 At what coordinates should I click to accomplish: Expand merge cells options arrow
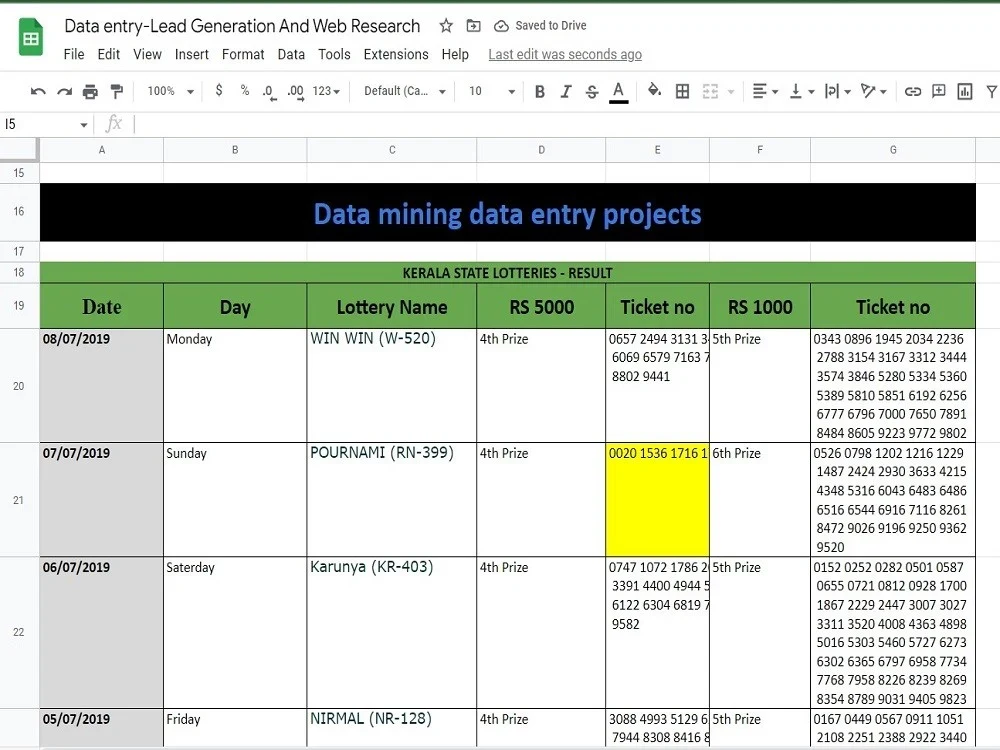point(731,92)
